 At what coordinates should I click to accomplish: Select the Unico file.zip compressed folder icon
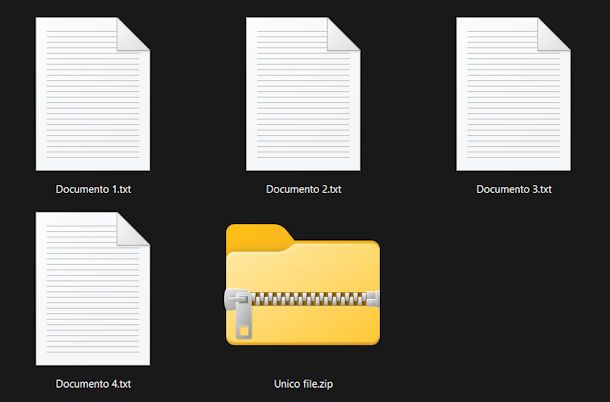pyautogui.click(x=303, y=284)
